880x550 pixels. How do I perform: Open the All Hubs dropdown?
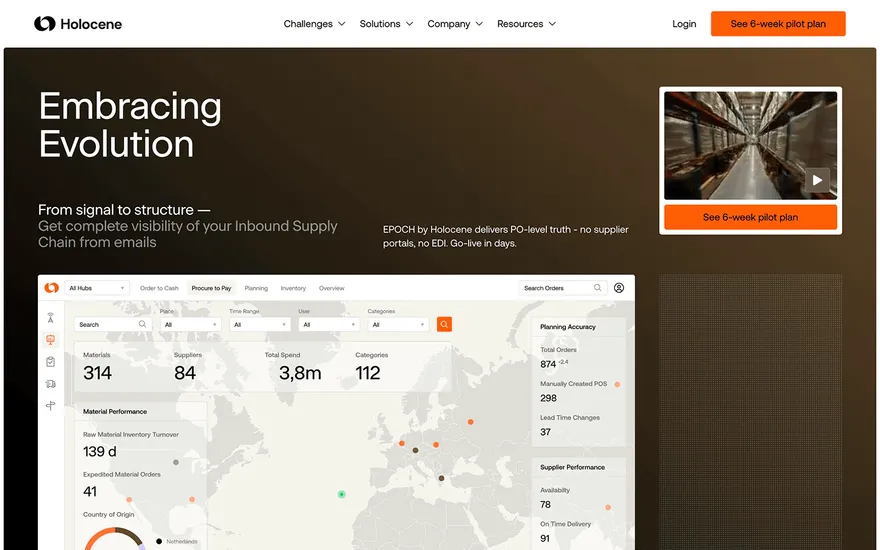pyautogui.click(x=97, y=288)
